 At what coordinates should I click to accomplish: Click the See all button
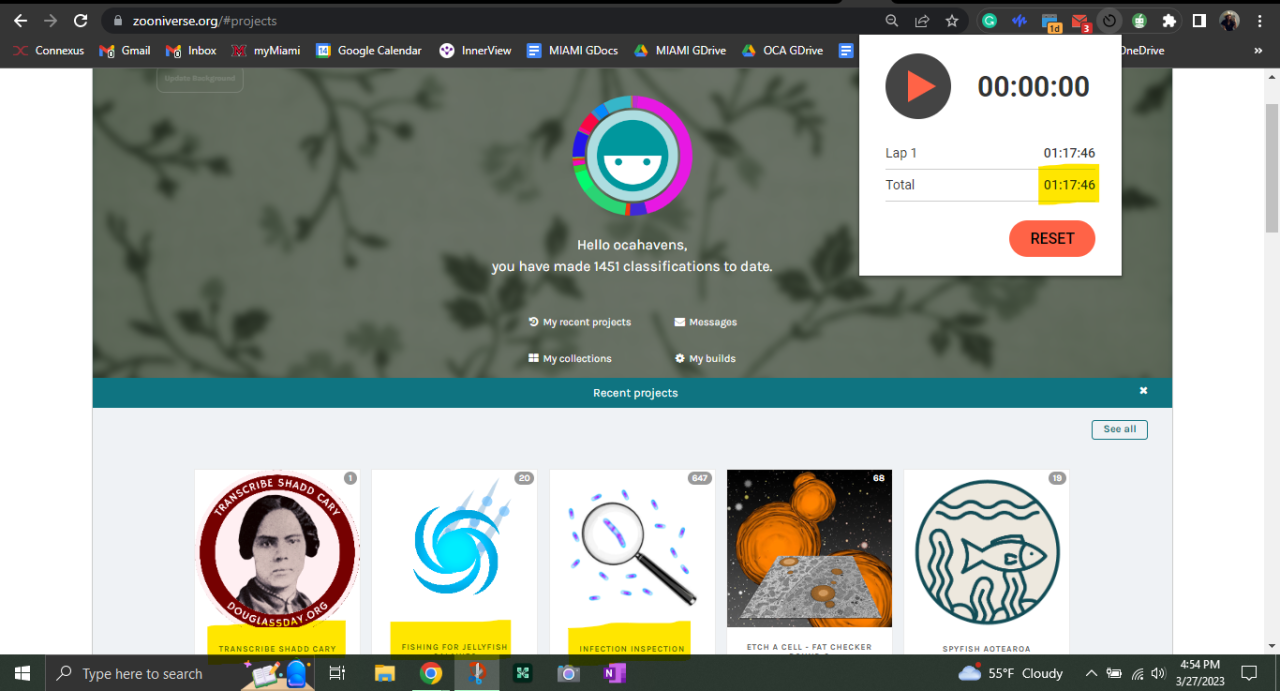[1119, 429]
